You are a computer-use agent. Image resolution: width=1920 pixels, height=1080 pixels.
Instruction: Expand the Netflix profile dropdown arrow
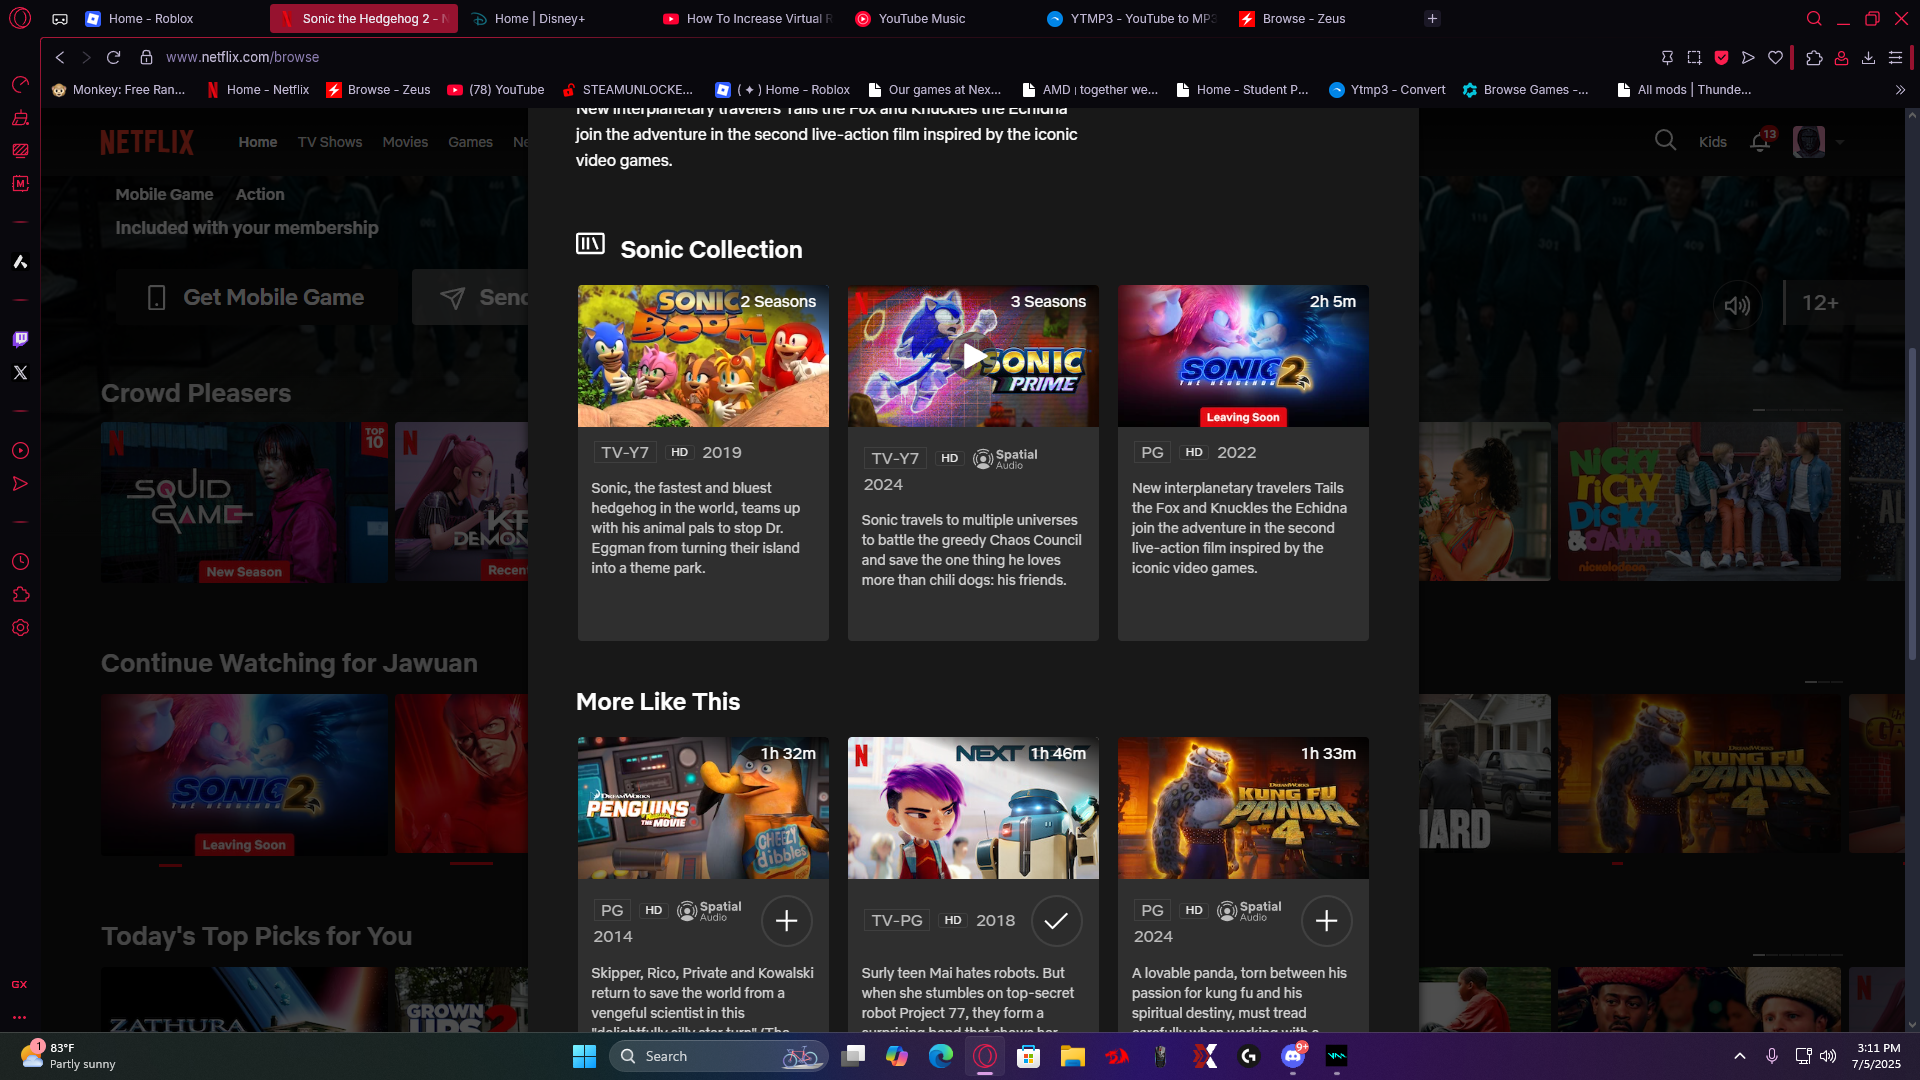1840,142
